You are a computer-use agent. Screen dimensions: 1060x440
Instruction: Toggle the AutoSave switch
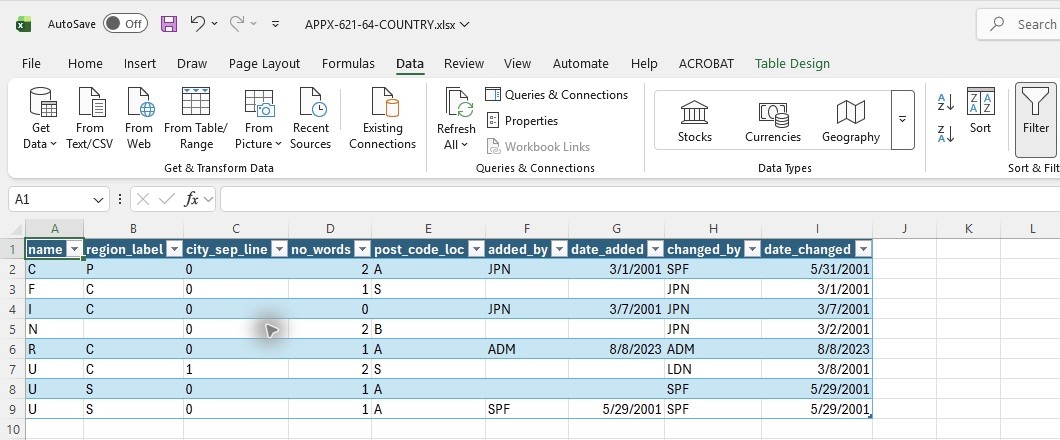pyautogui.click(x=125, y=24)
